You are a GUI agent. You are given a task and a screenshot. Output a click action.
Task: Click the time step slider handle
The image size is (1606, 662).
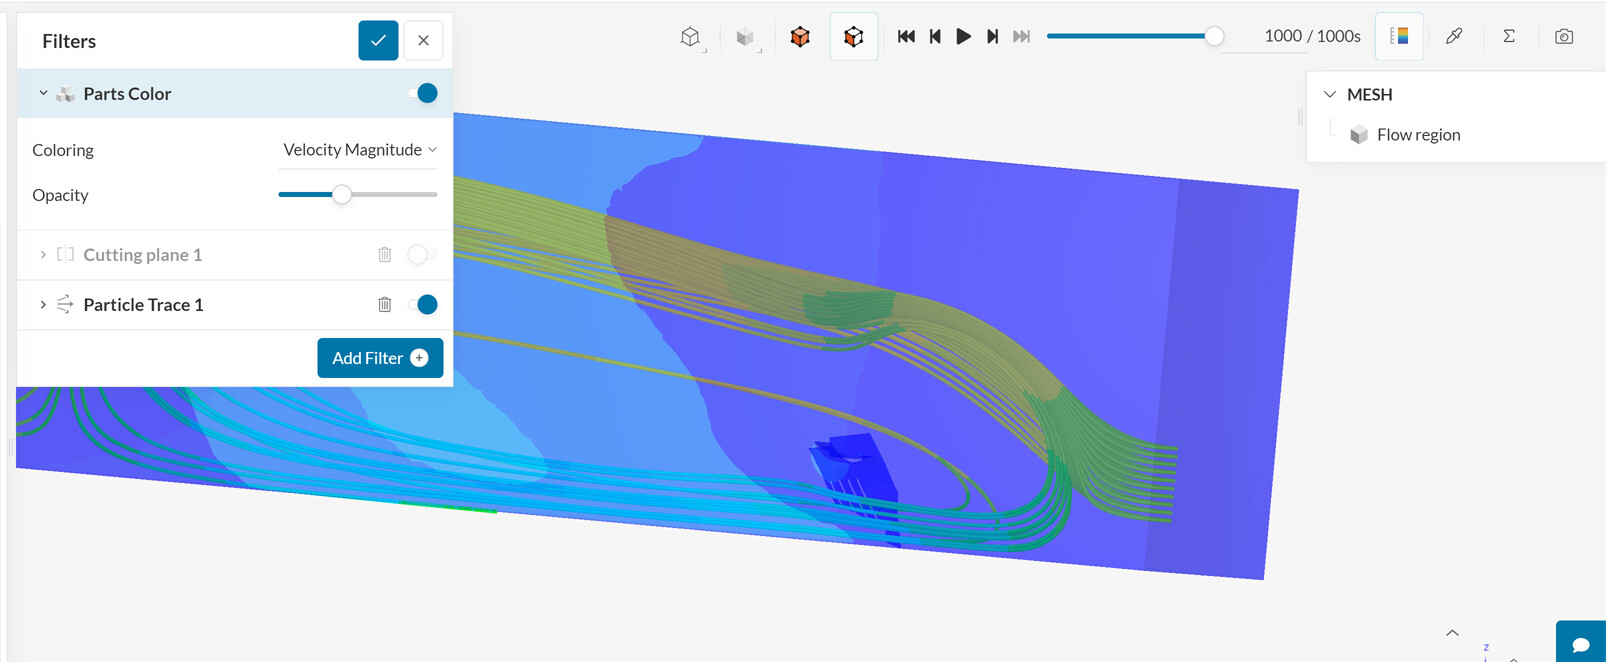[x=1214, y=36]
